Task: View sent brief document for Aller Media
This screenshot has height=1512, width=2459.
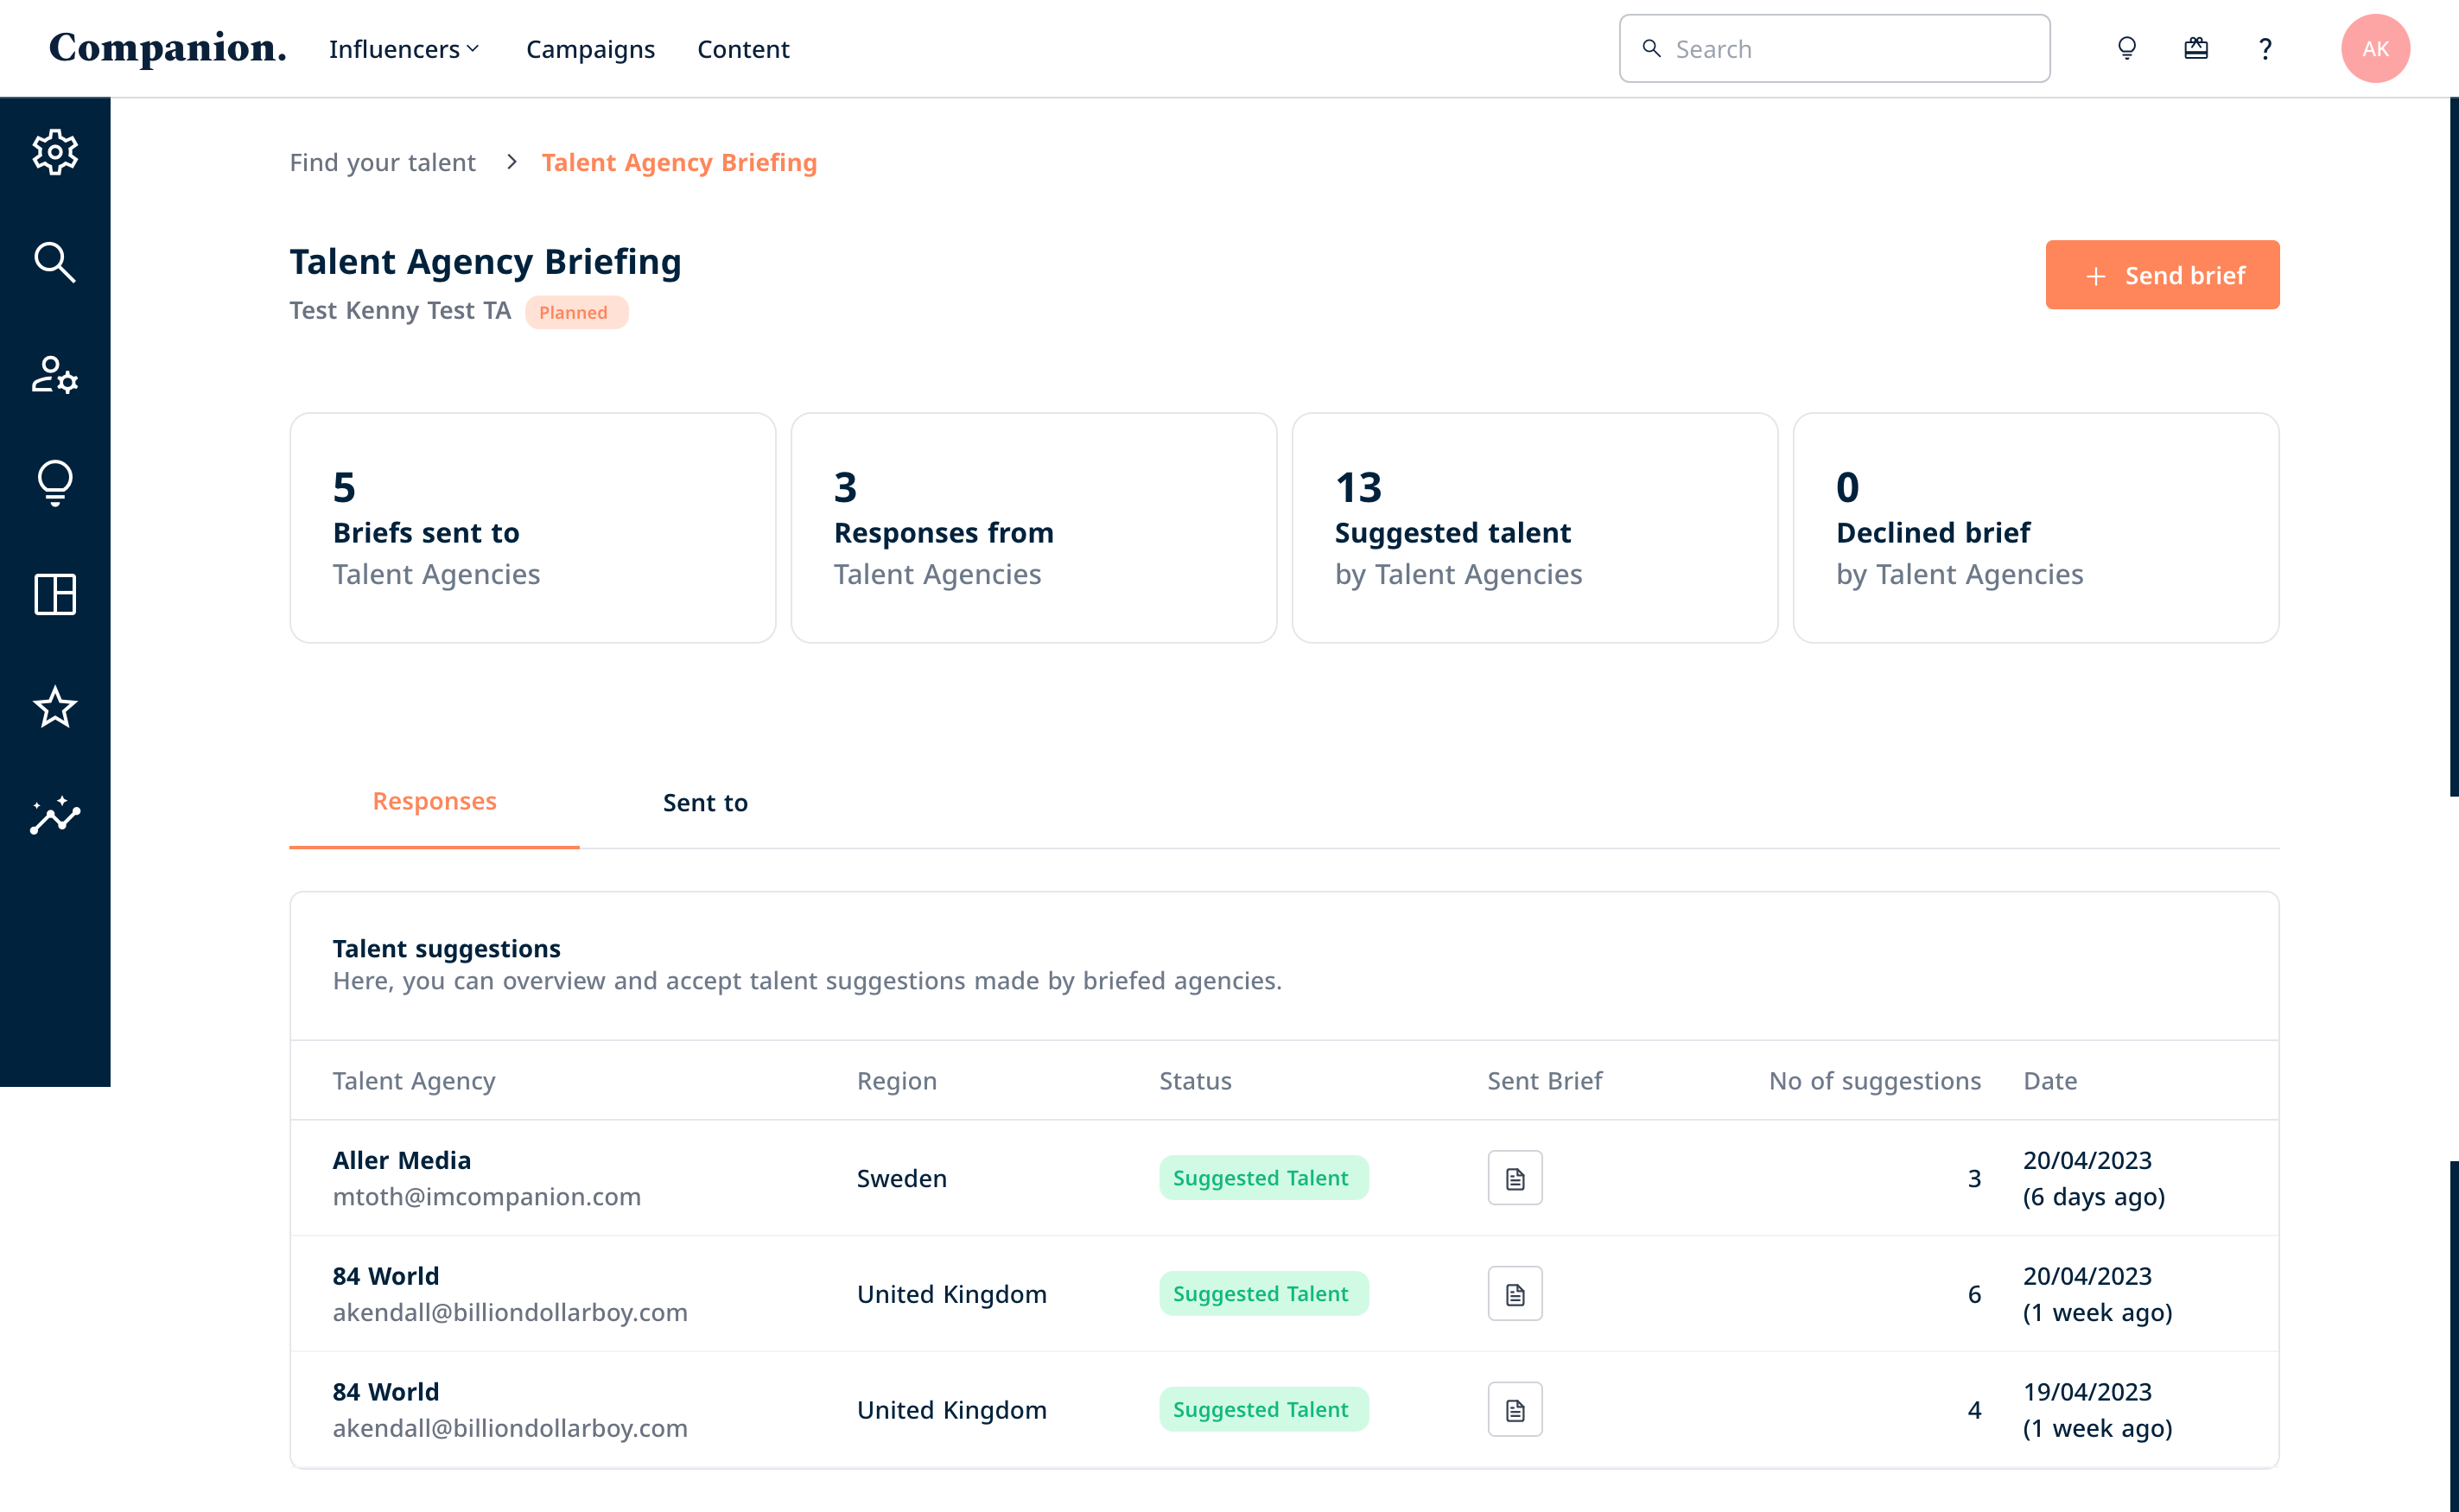Action: click(1514, 1178)
